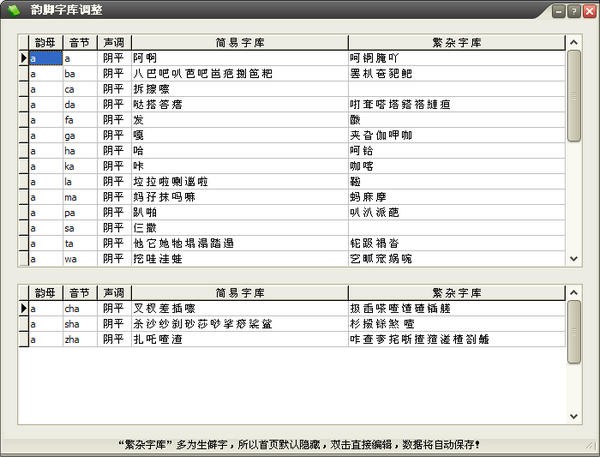Click 繁杂字库 header in upper table
The height and width of the screenshot is (457, 600).
457,42
